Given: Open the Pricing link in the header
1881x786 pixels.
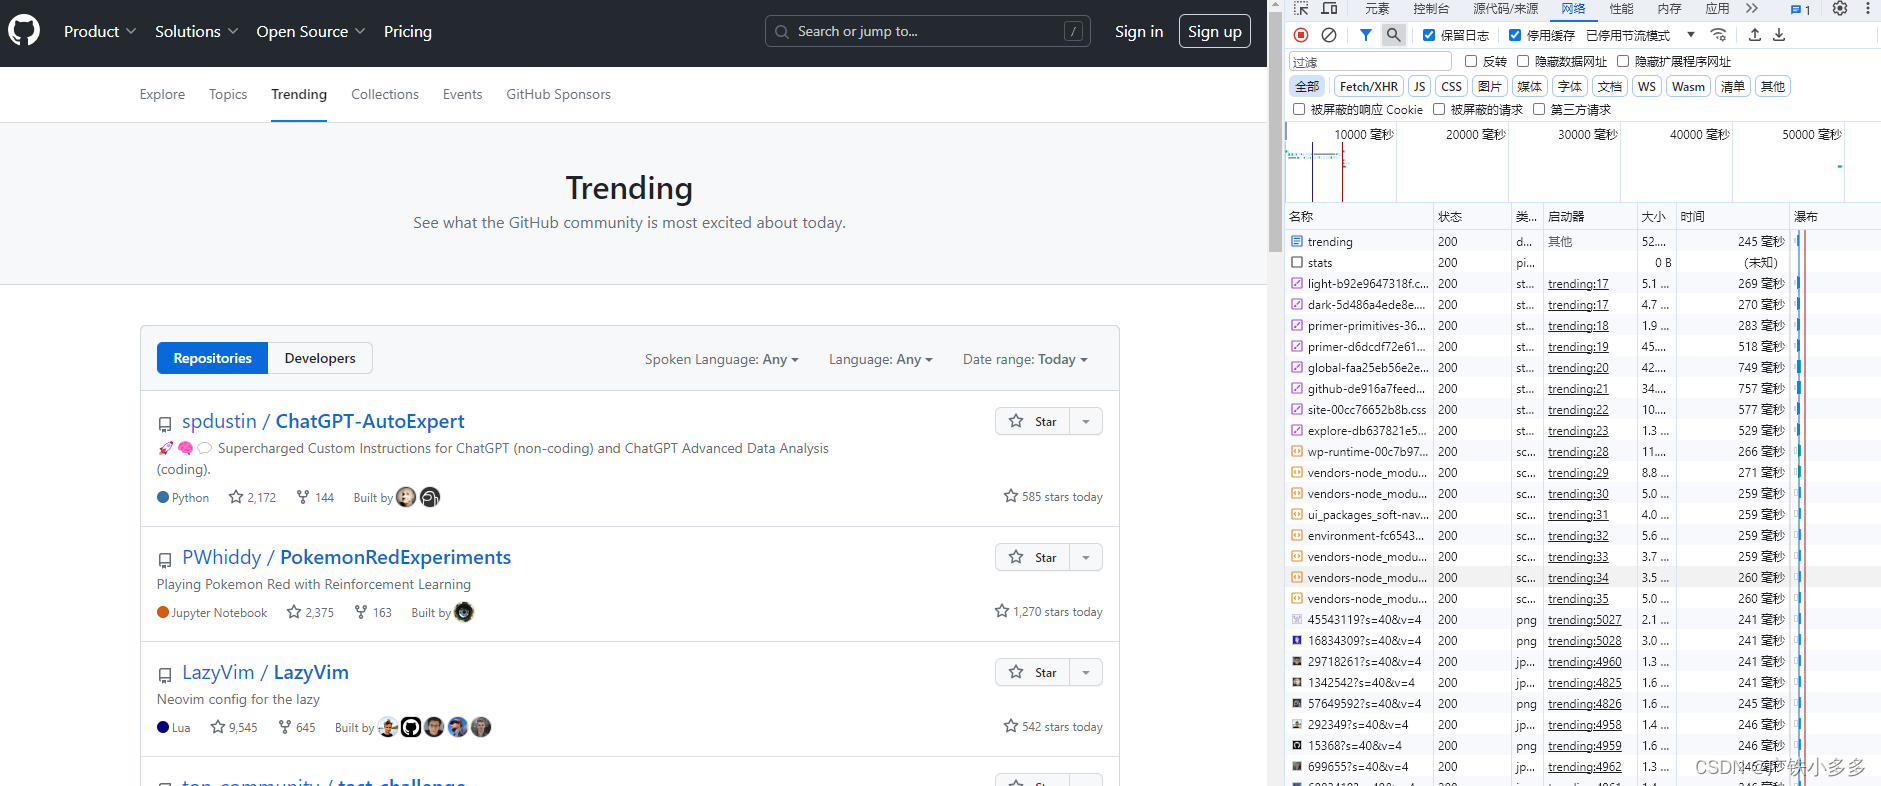Looking at the screenshot, I should (408, 31).
